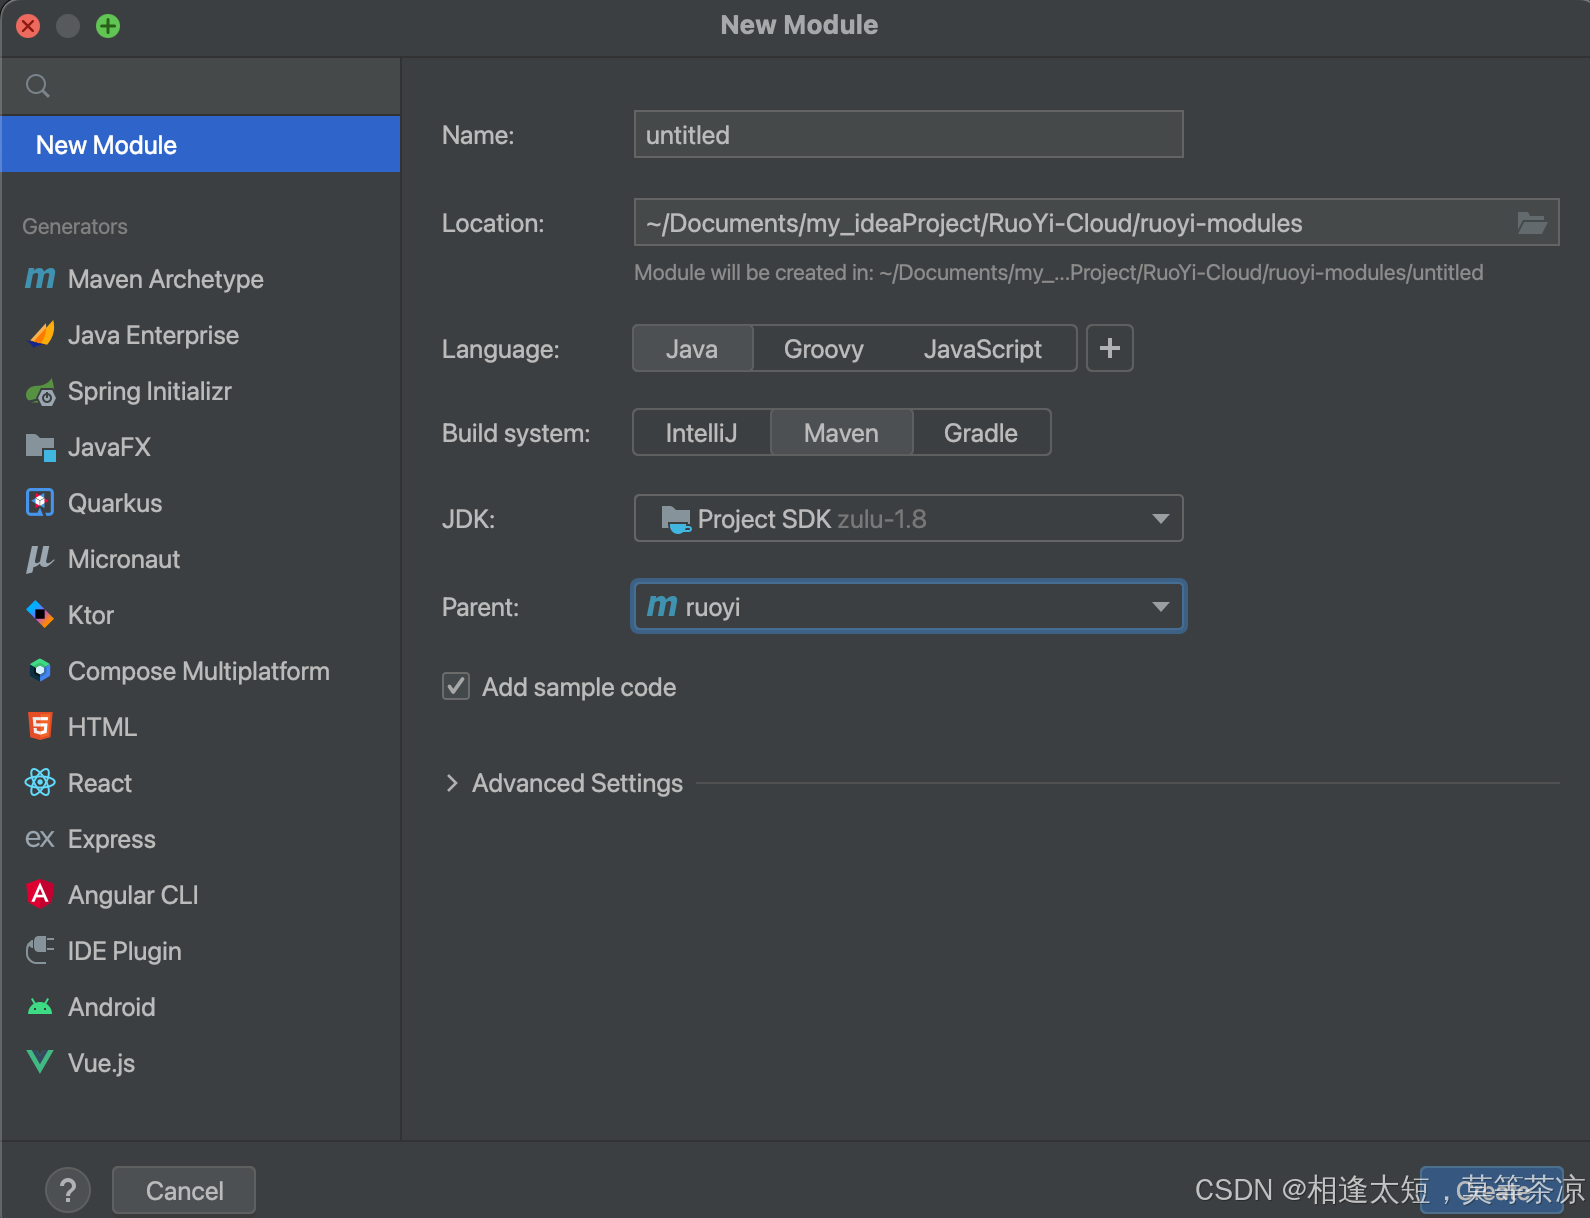Choose IntelliJ build system

pyautogui.click(x=701, y=433)
